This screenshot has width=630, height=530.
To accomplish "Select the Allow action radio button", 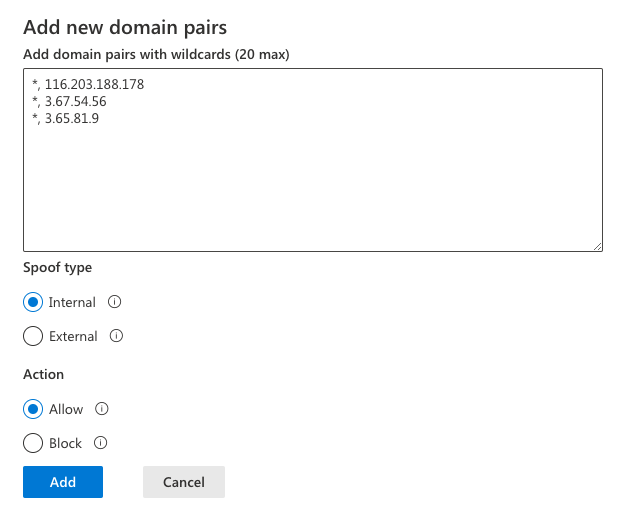I will tap(33, 409).
